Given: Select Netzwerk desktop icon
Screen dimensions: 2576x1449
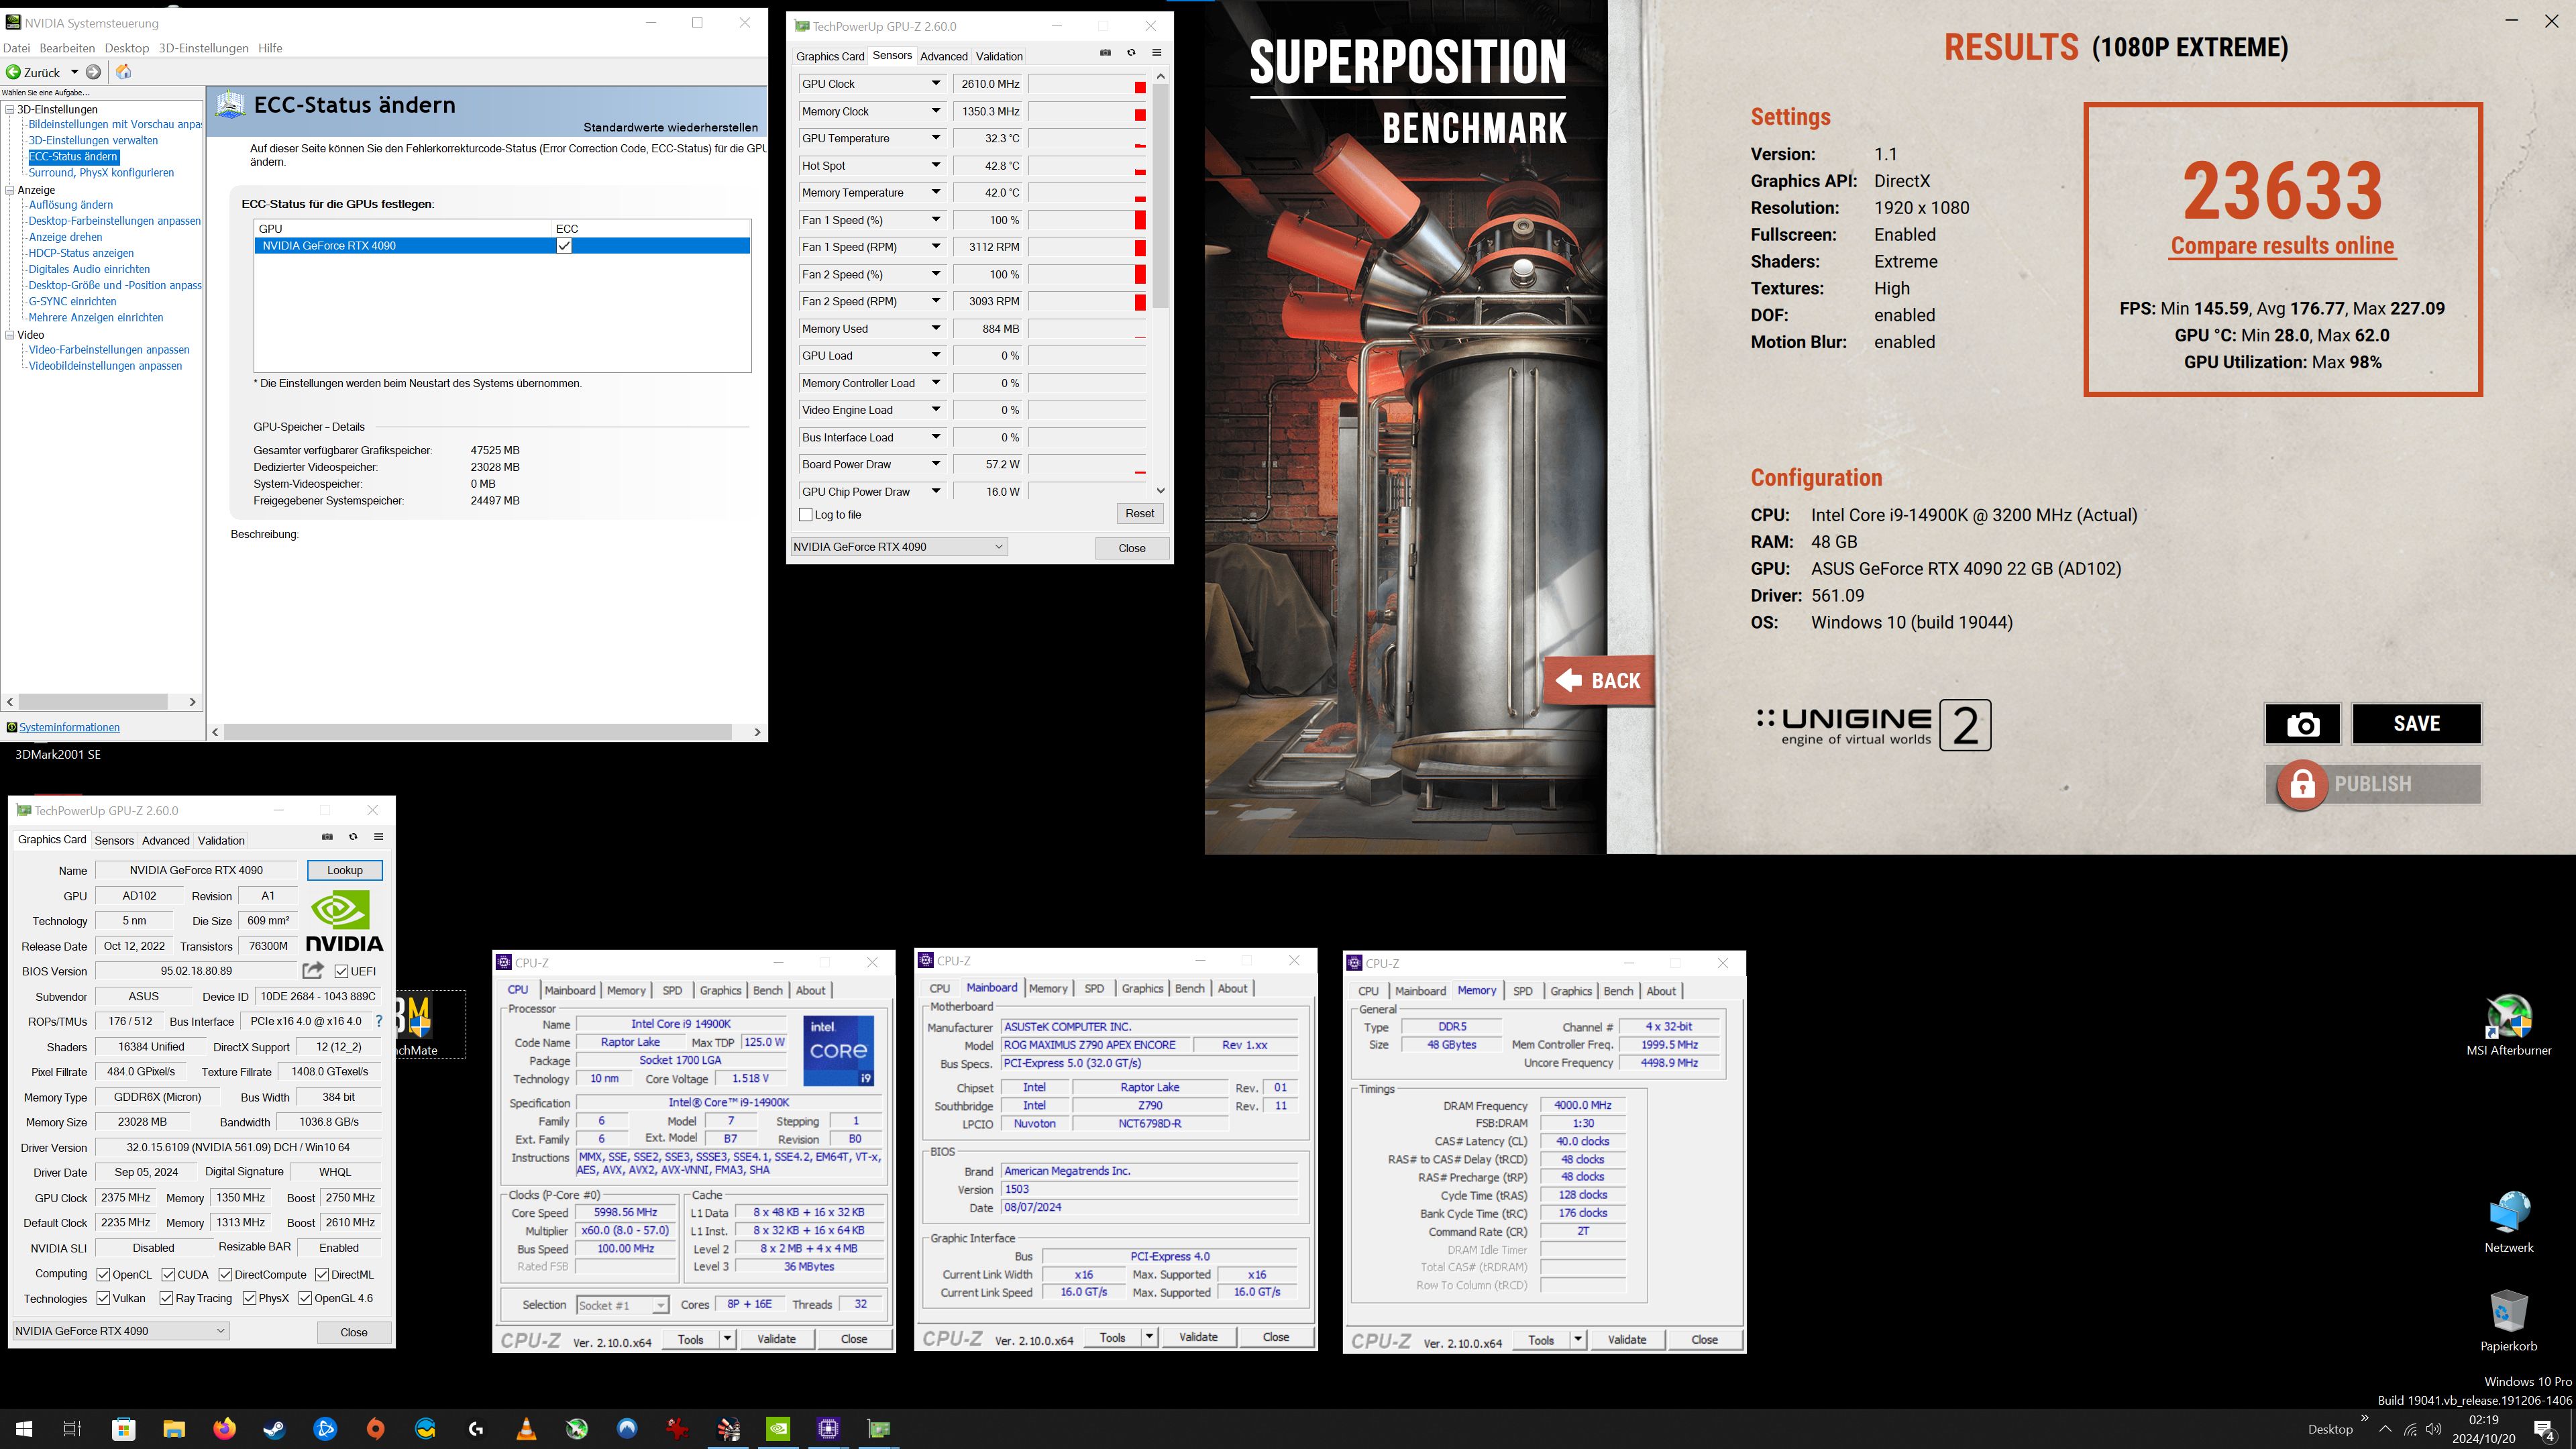Looking at the screenshot, I should [2508, 1222].
